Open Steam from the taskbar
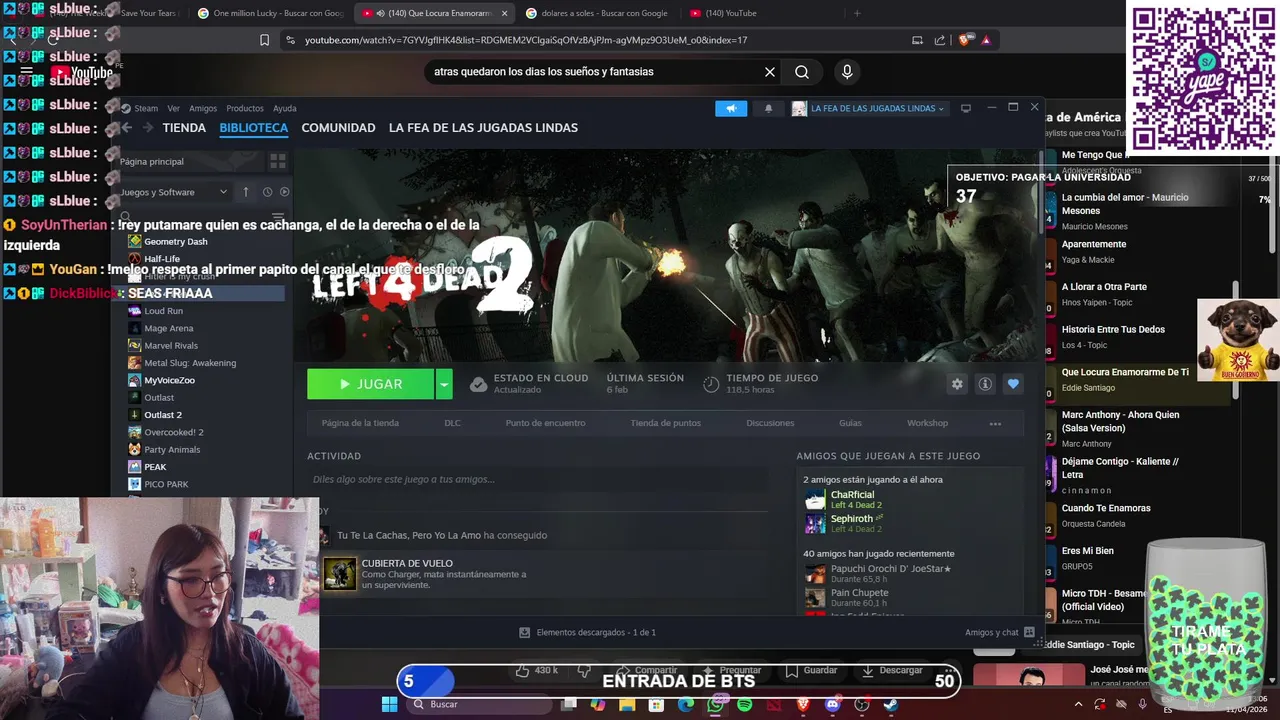Image resolution: width=1280 pixels, height=720 pixels. (890, 705)
